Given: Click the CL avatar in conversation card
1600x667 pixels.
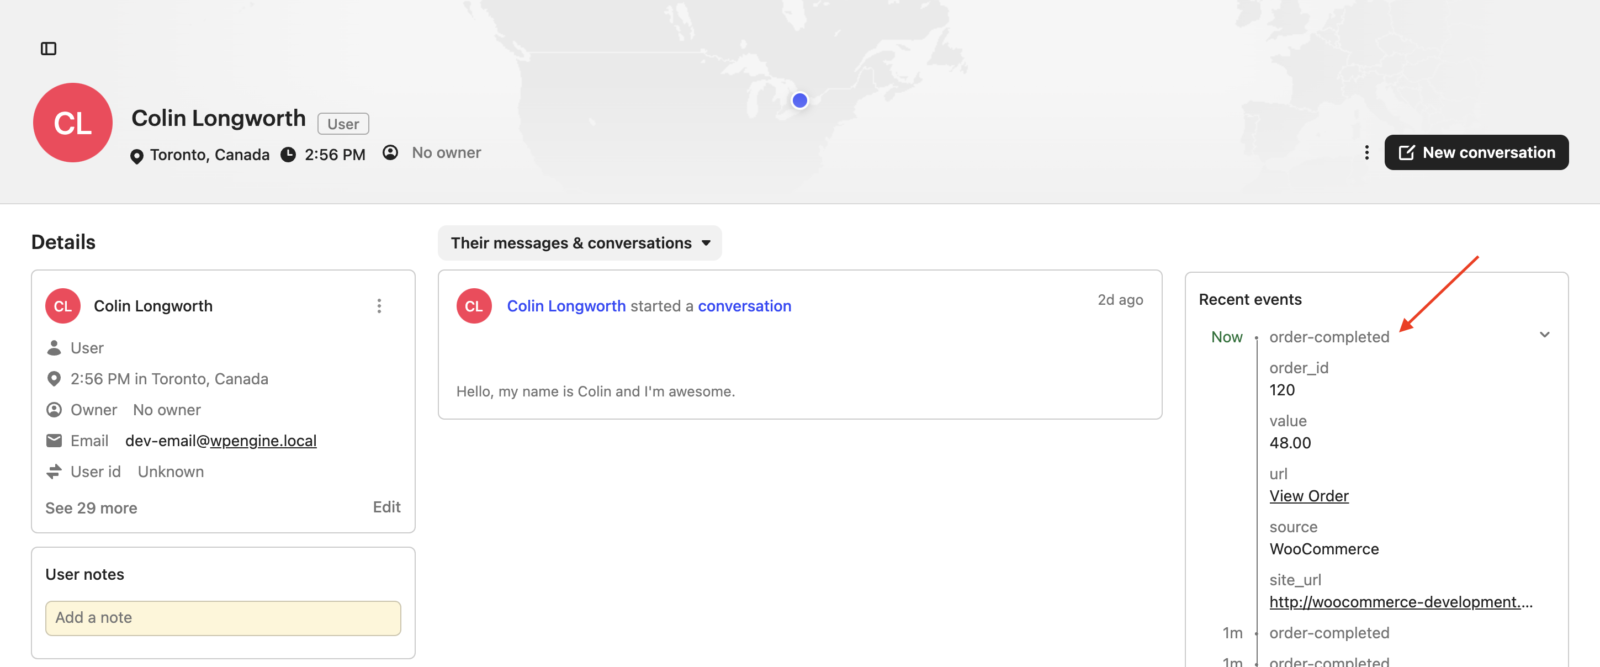Looking at the screenshot, I should point(474,306).
